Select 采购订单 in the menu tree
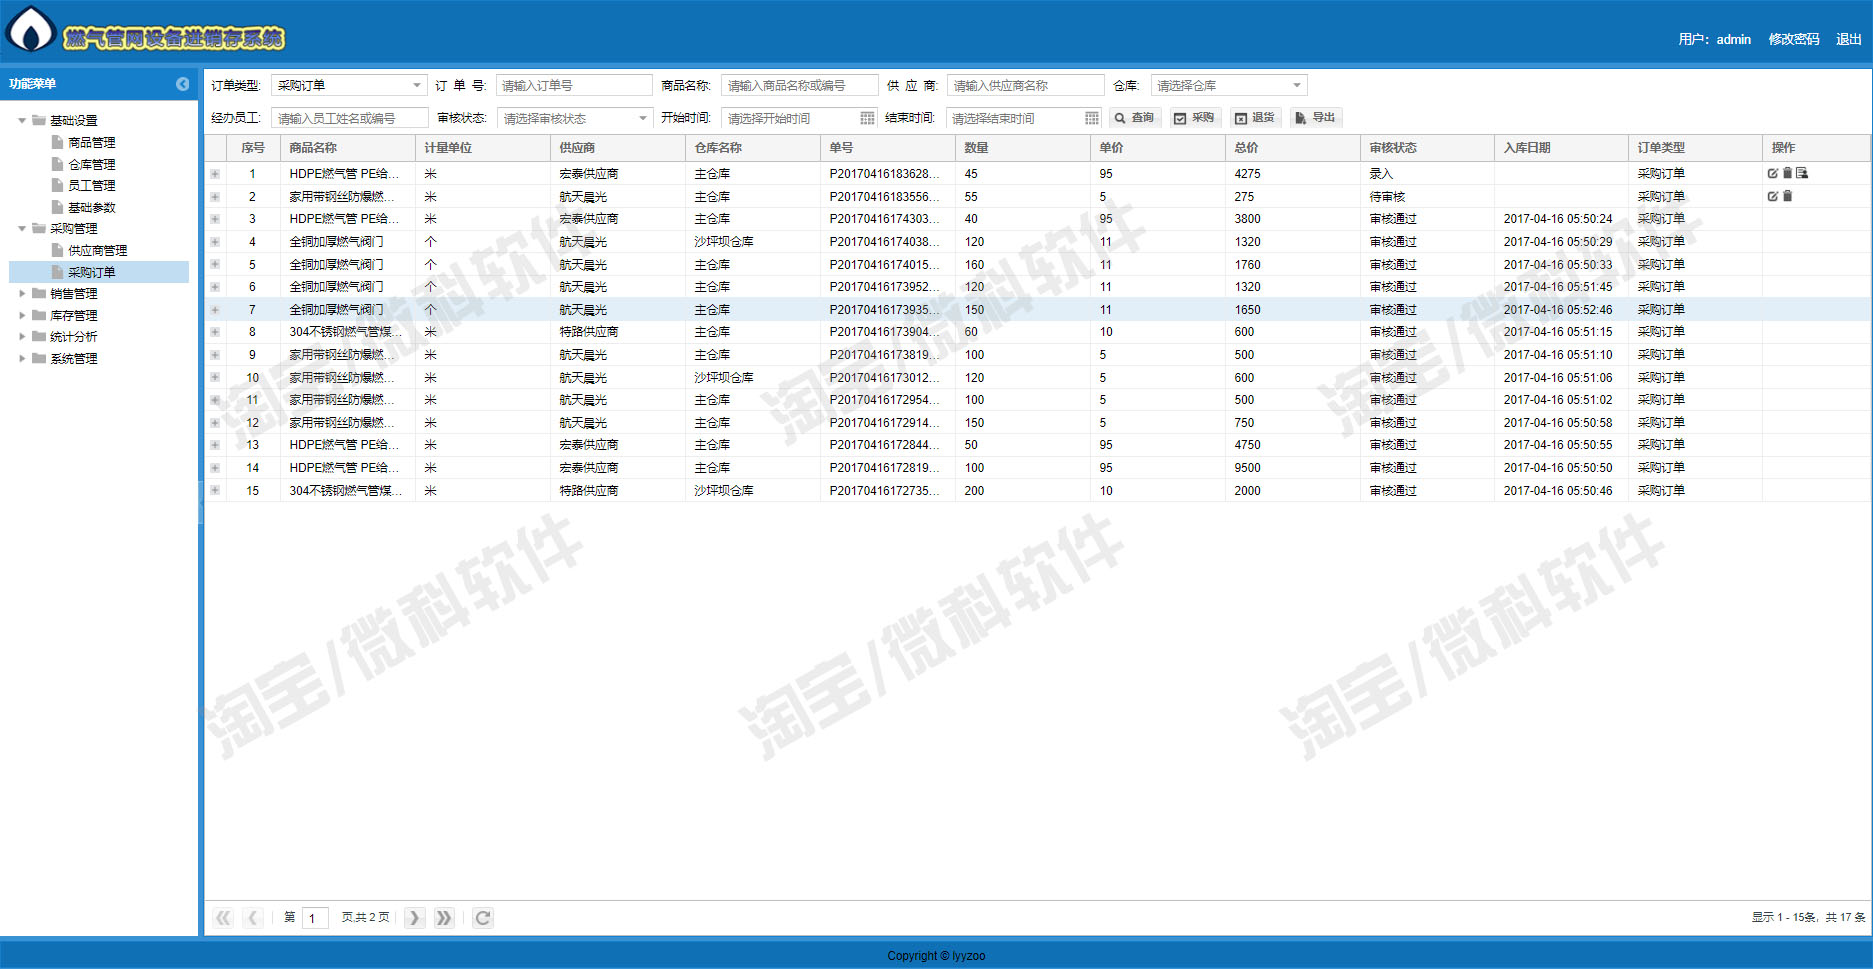 [91, 272]
